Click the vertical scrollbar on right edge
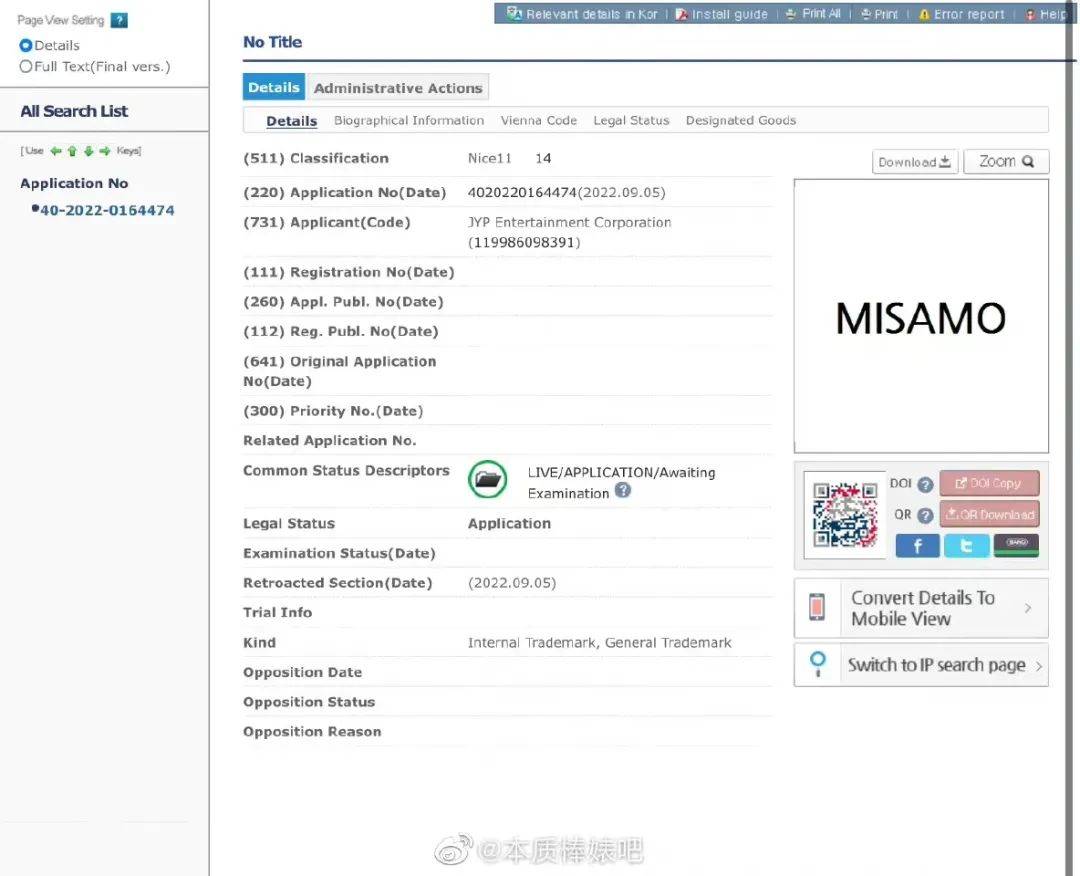 [1069, 438]
